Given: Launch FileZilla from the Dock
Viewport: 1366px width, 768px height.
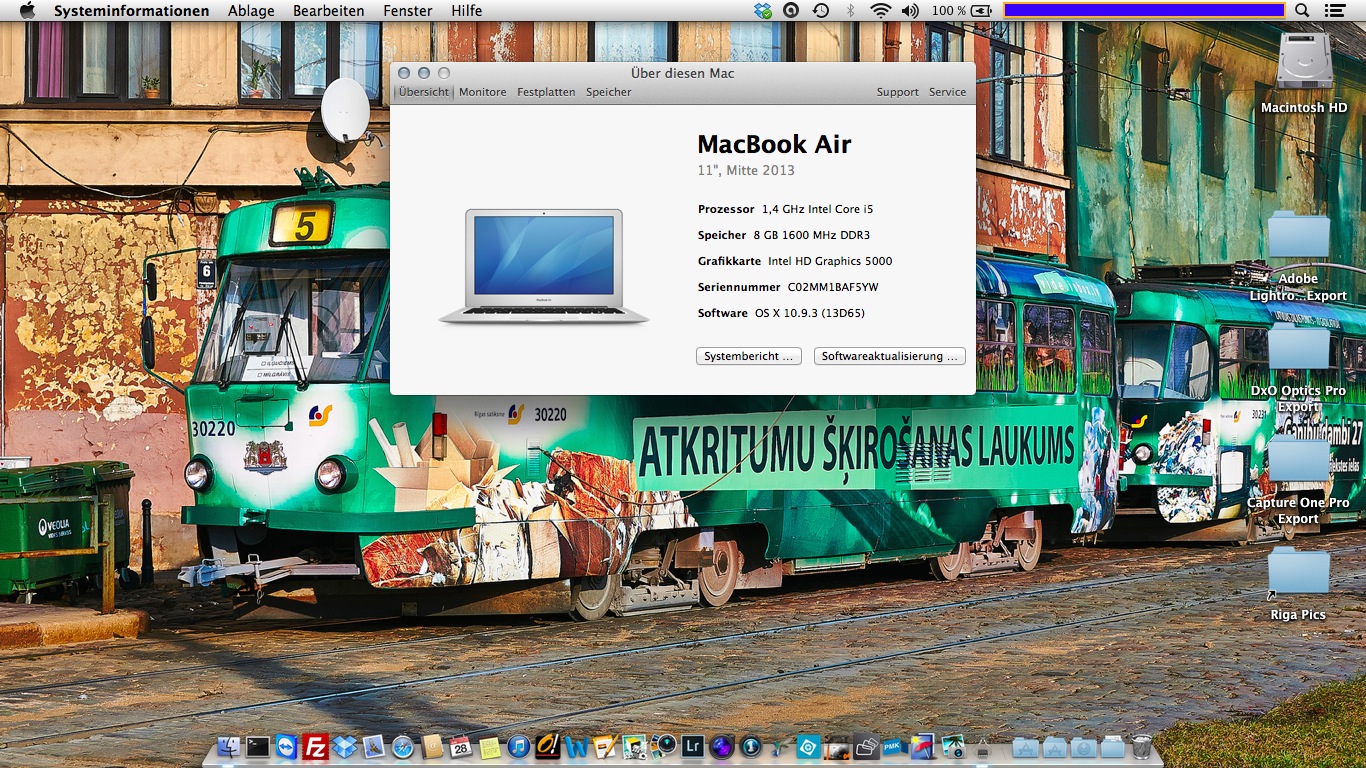Looking at the screenshot, I should [315, 747].
